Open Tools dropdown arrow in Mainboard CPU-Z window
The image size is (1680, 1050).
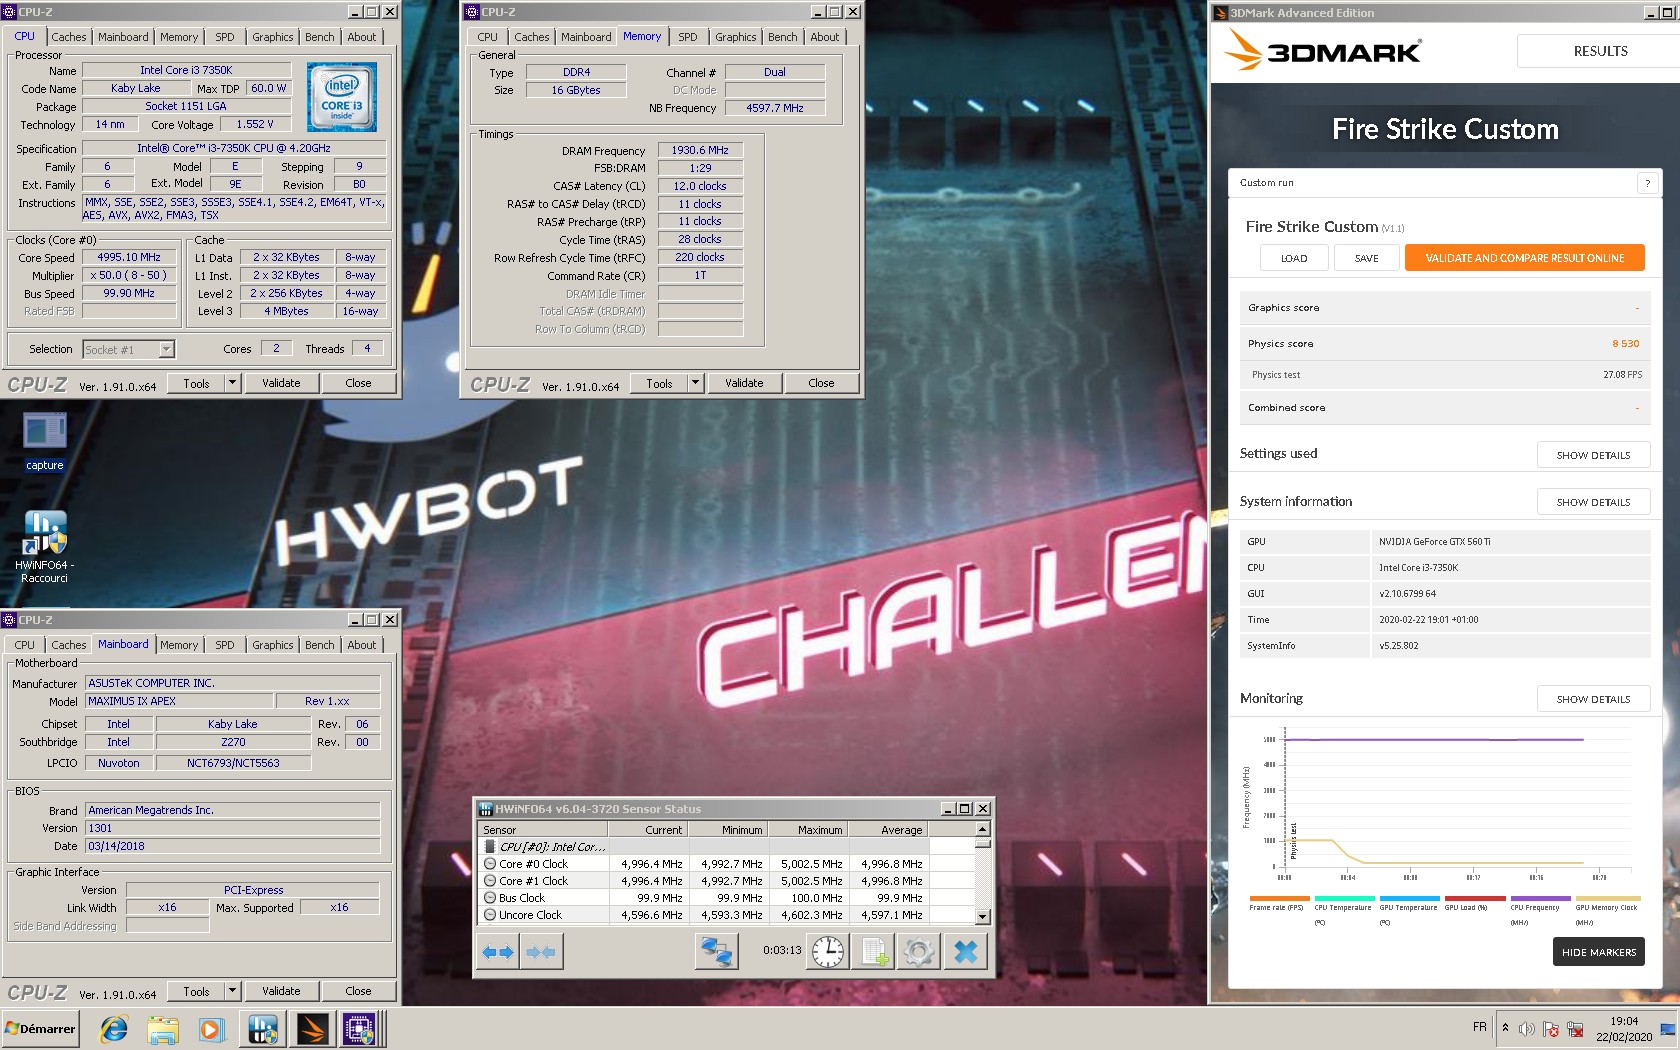pyautogui.click(x=233, y=991)
